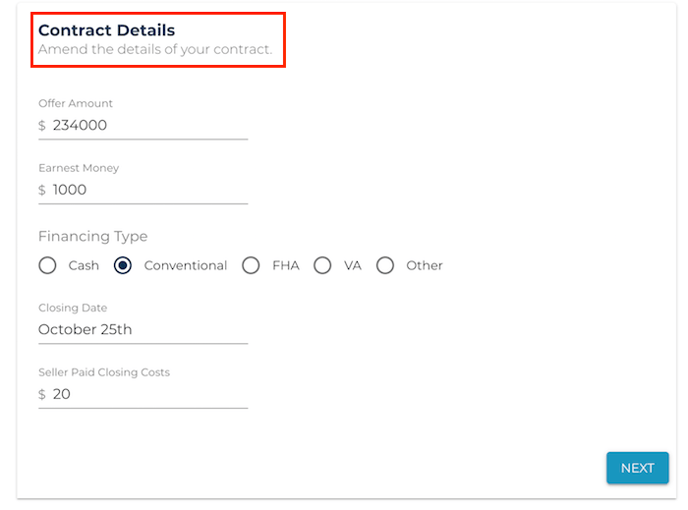Select the Conventional financing radio button
This screenshot has width=688, height=510.
click(x=122, y=265)
